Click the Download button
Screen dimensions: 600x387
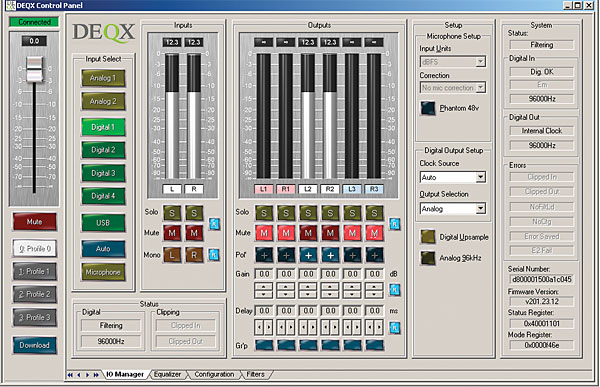(x=34, y=345)
